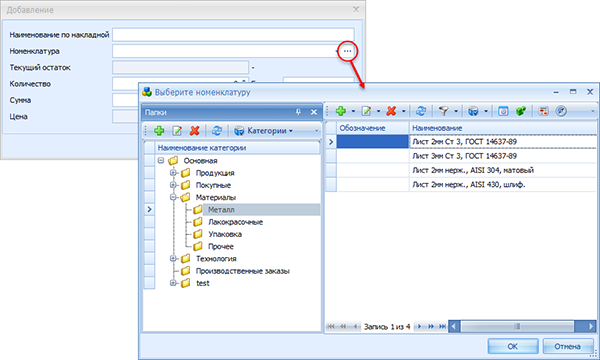This screenshot has height=360, width=600.
Task: Expand the test folder
Action: (x=173, y=283)
